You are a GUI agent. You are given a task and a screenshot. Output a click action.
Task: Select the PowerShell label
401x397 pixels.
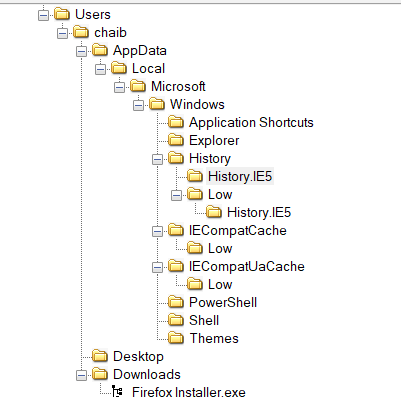[x=223, y=303]
